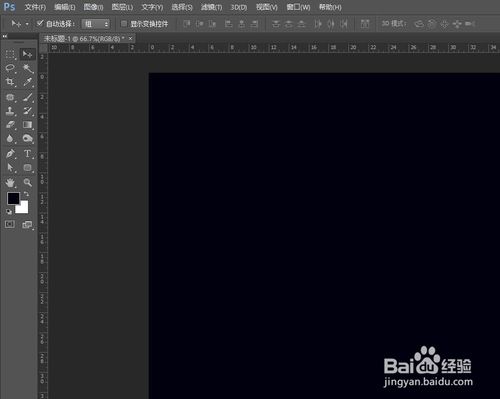Click the distribute bottom edges icon

[301, 24]
